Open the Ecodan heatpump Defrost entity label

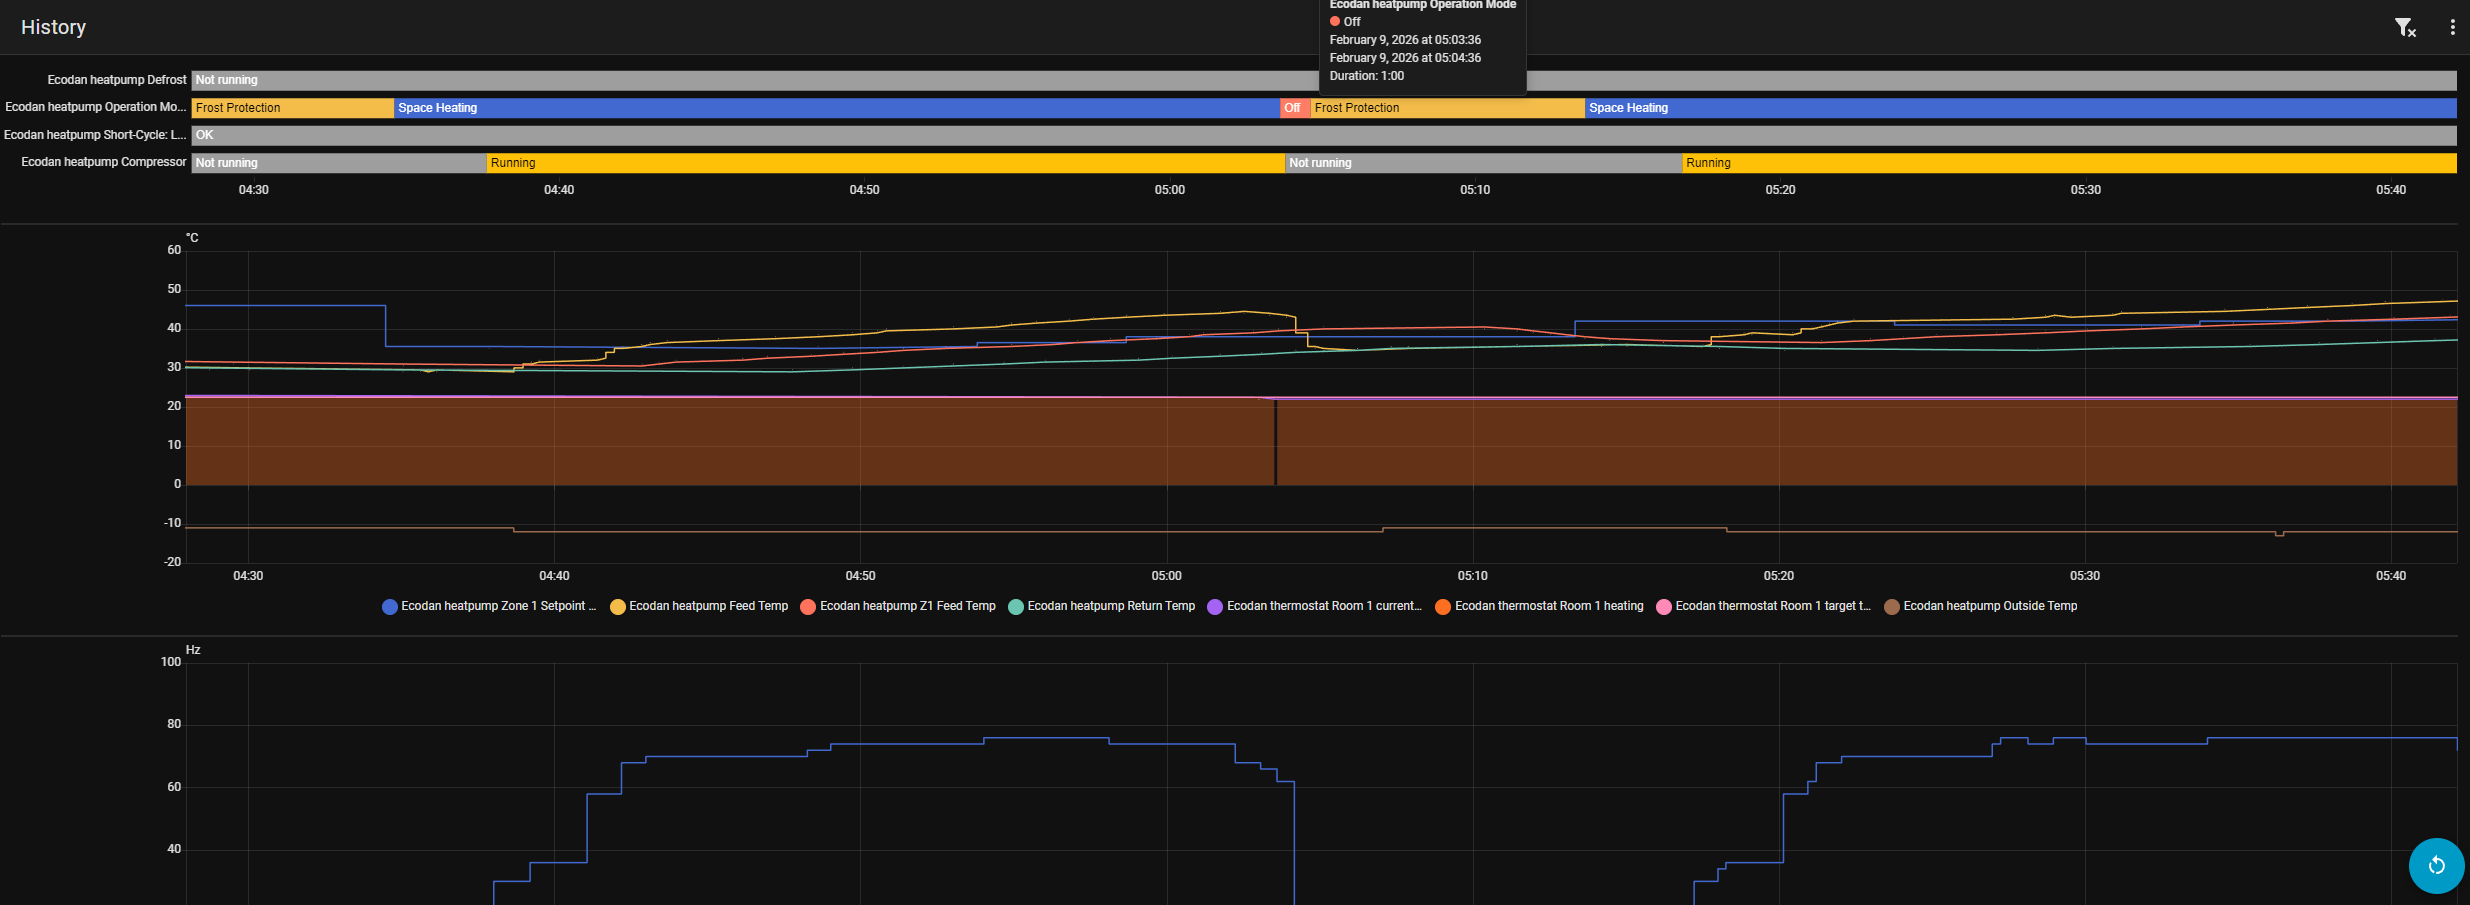coord(116,80)
